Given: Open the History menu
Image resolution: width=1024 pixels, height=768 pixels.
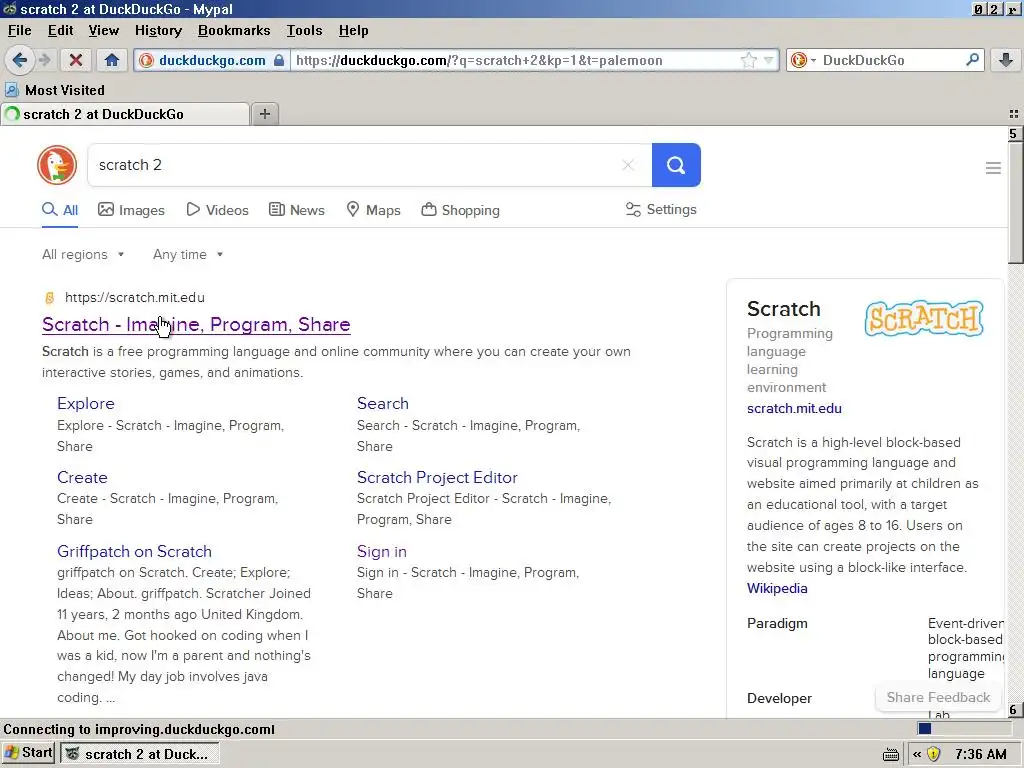Looking at the screenshot, I should pos(158,30).
